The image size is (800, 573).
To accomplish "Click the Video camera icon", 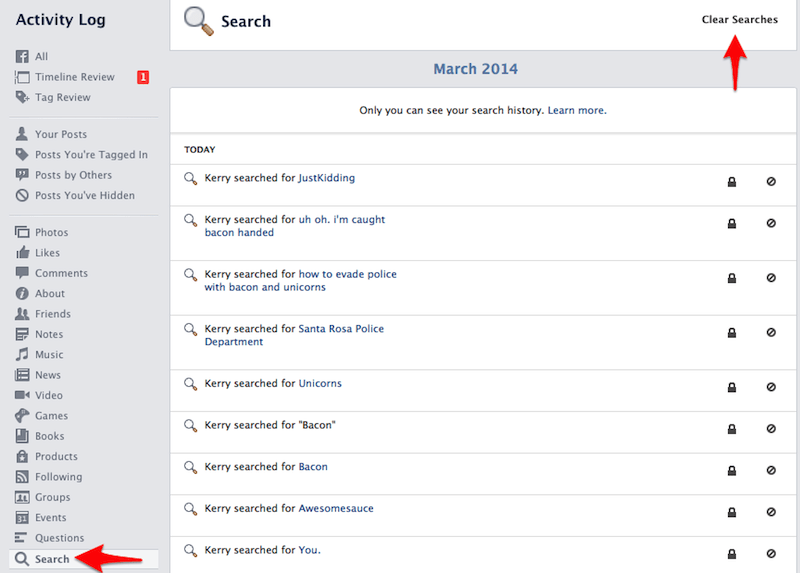I will tap(22, 395).
